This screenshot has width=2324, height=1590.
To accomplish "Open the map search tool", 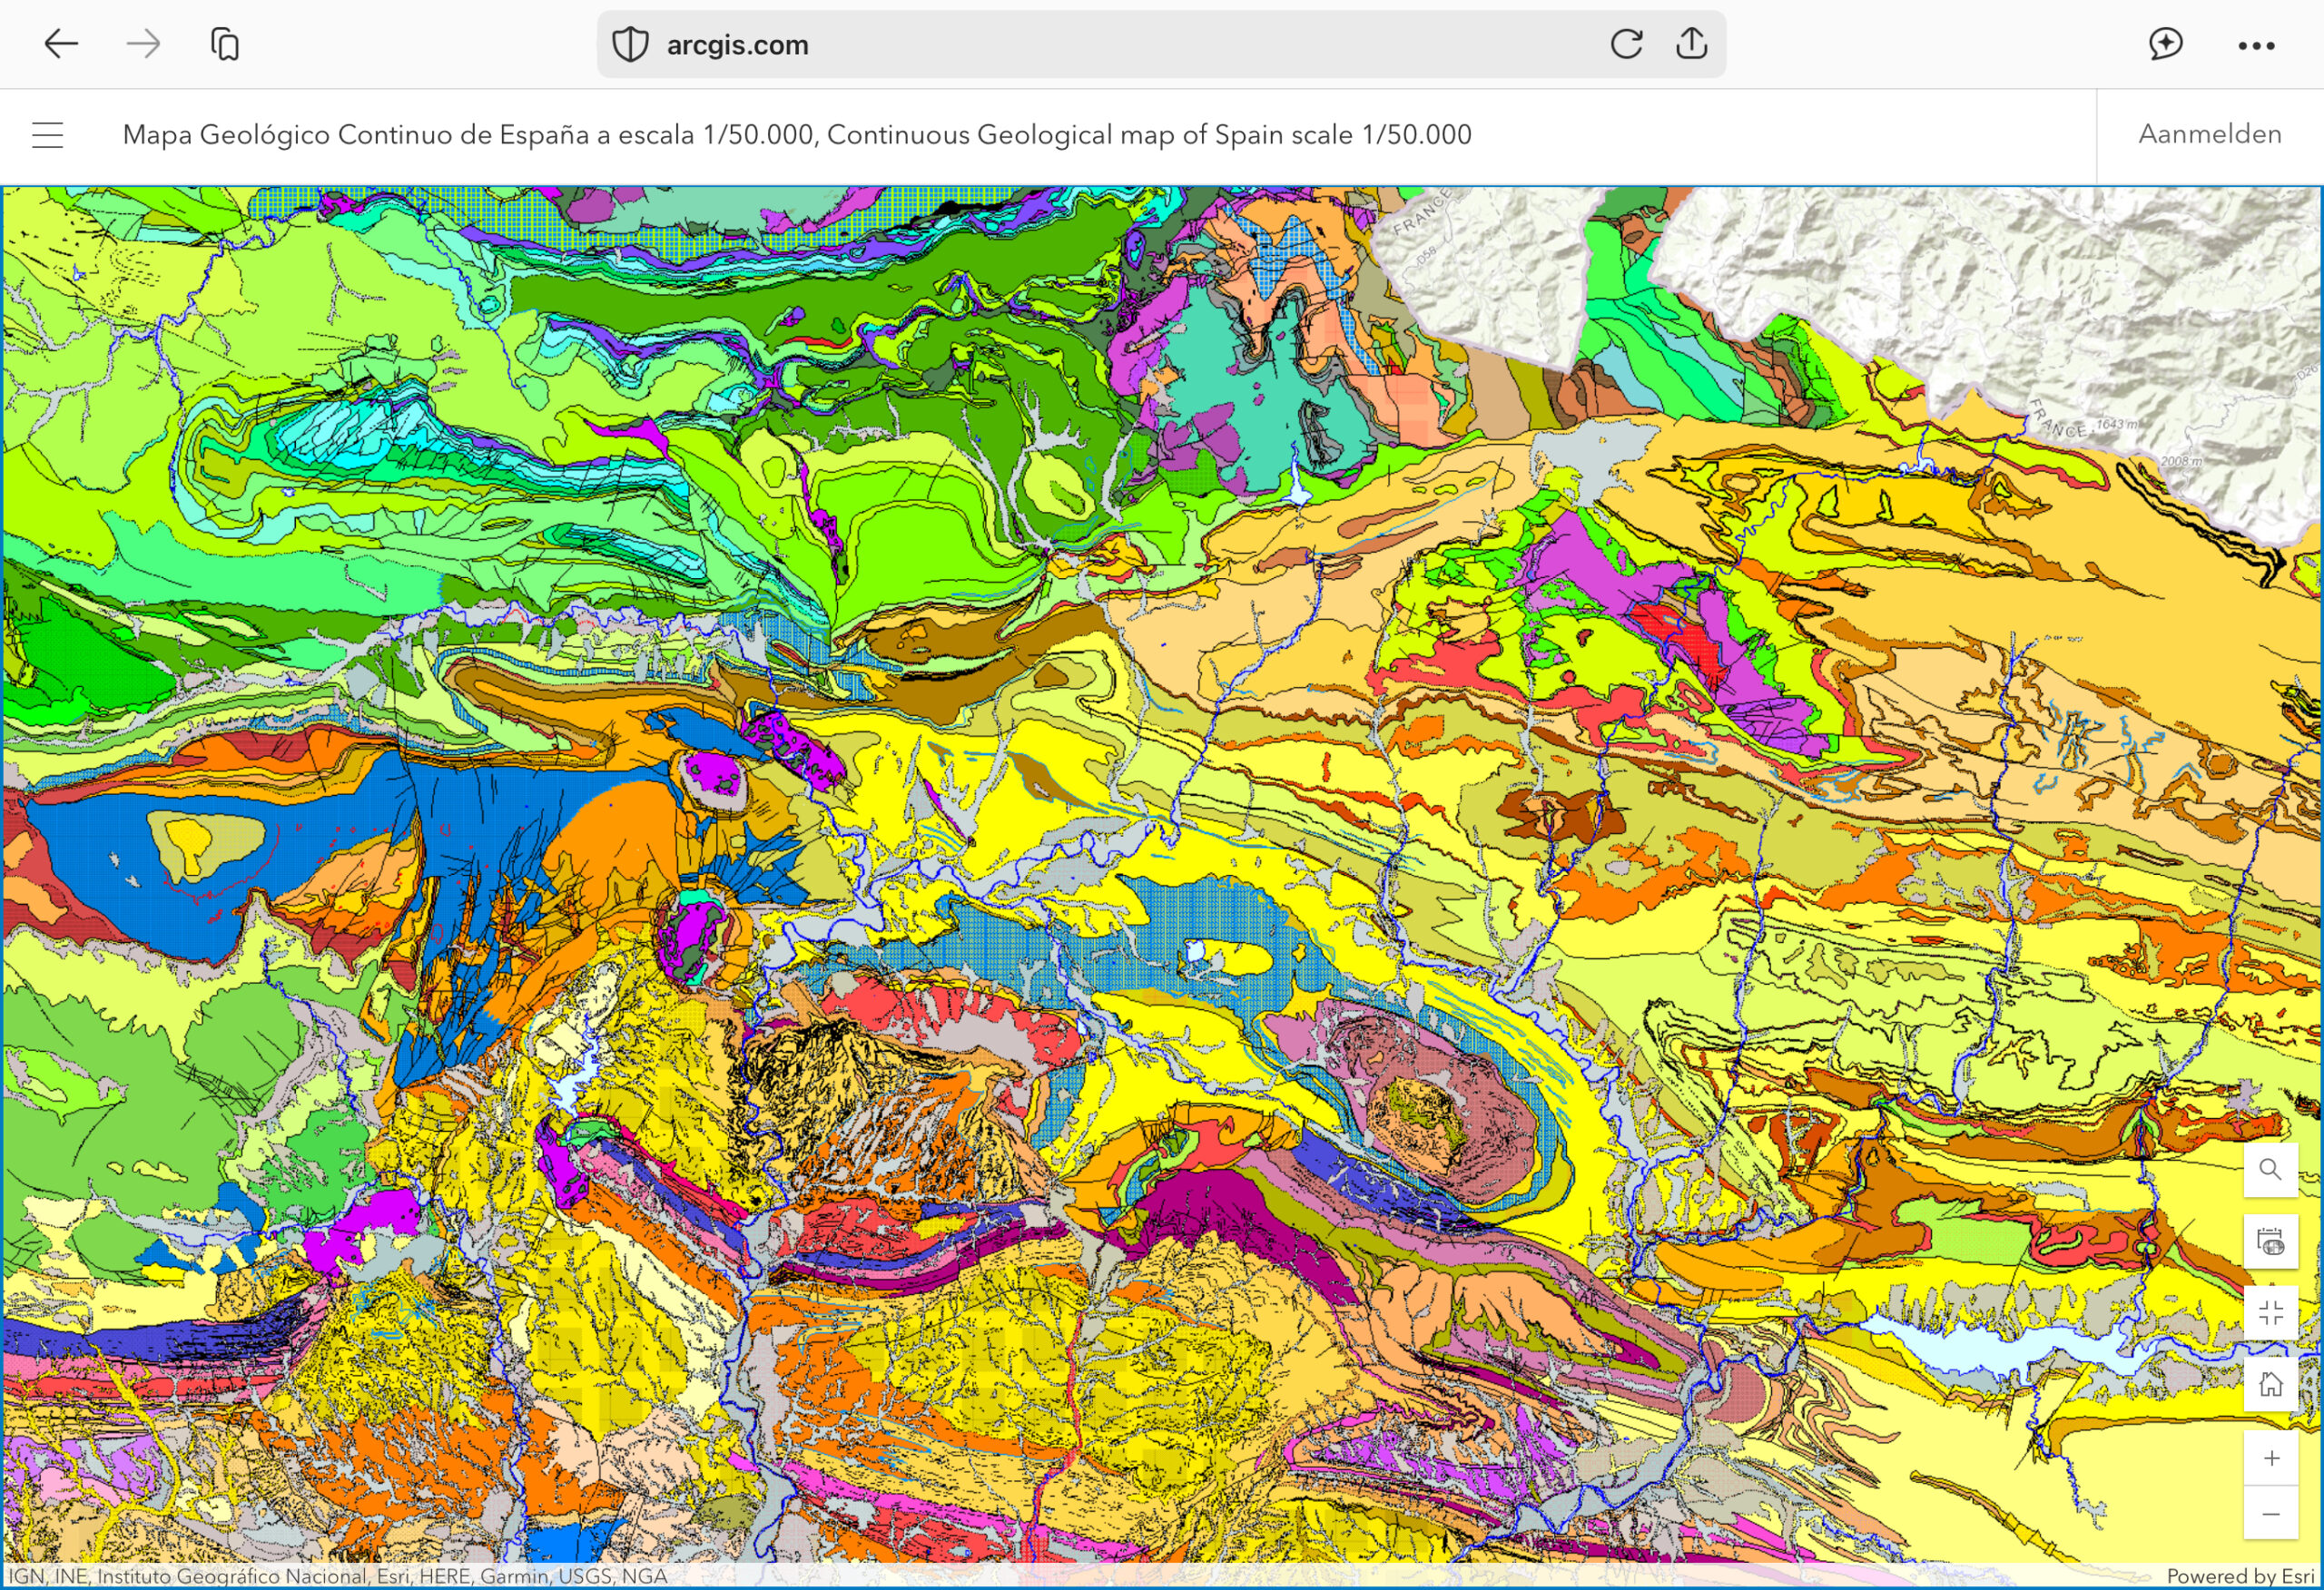I will (x=2270, y=1168).
